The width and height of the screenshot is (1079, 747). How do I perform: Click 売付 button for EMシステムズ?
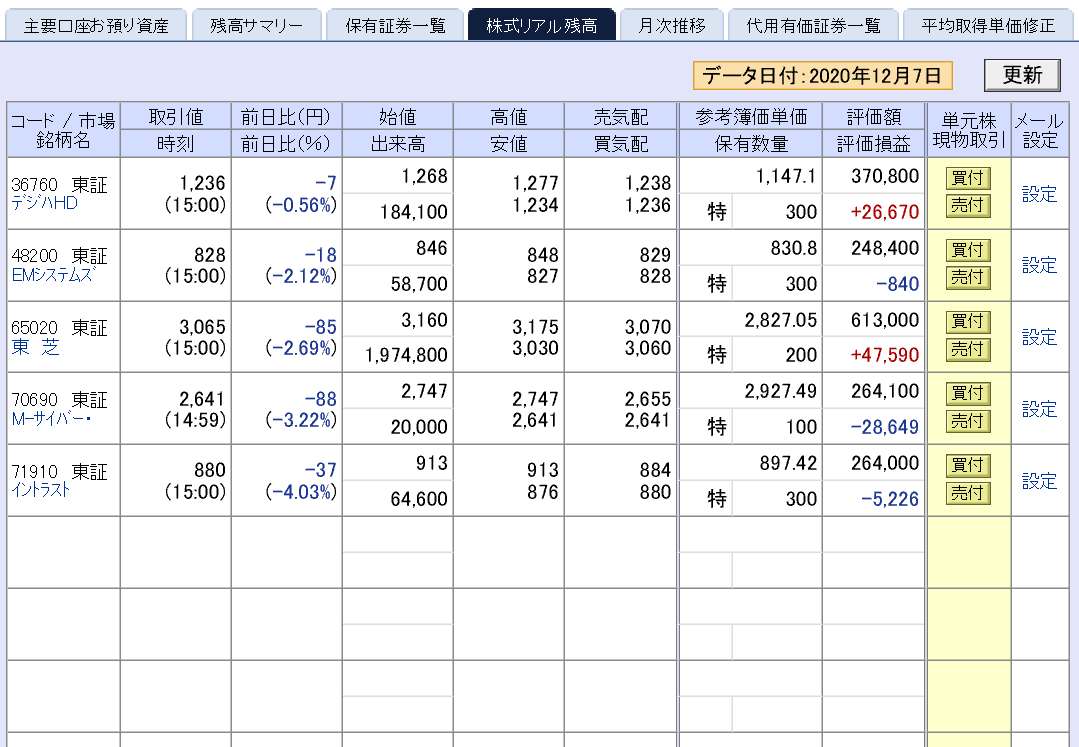pyautogui.click(x=966, y=279)
